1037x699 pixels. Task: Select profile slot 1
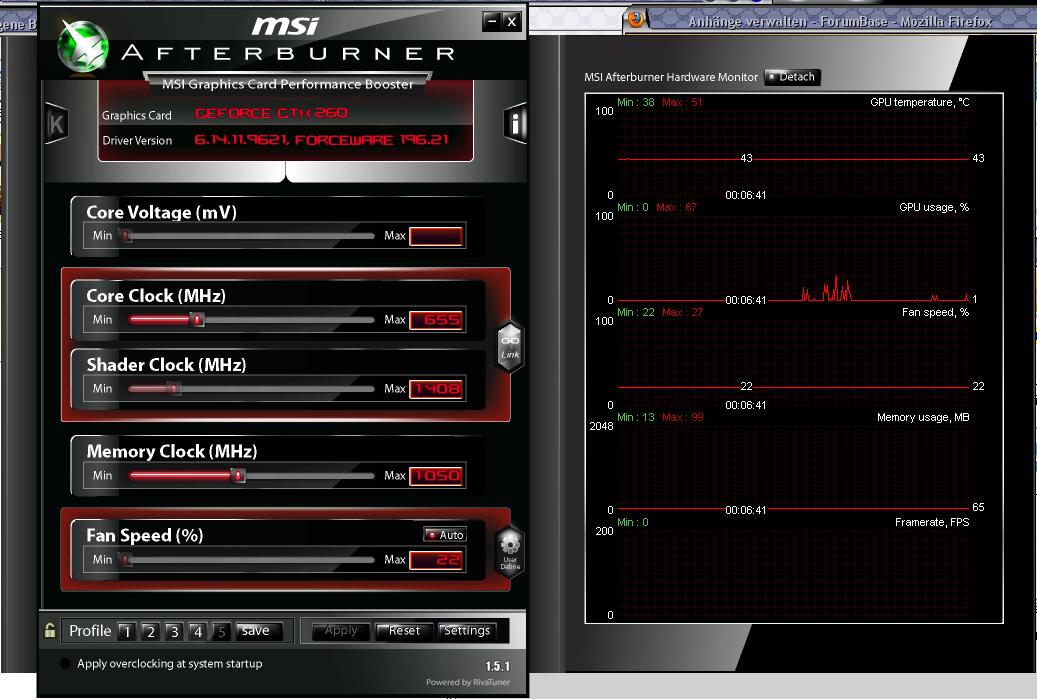click(127, 632)
